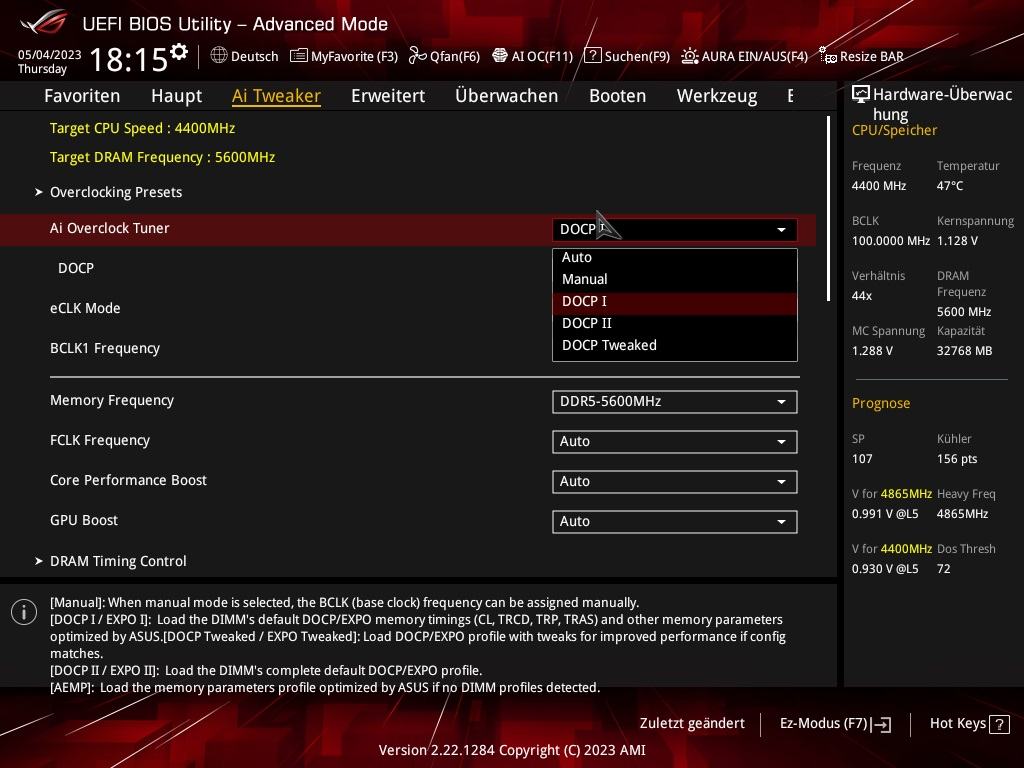
Task: Click the MyFavorite list icon
Action: point(298,56)
